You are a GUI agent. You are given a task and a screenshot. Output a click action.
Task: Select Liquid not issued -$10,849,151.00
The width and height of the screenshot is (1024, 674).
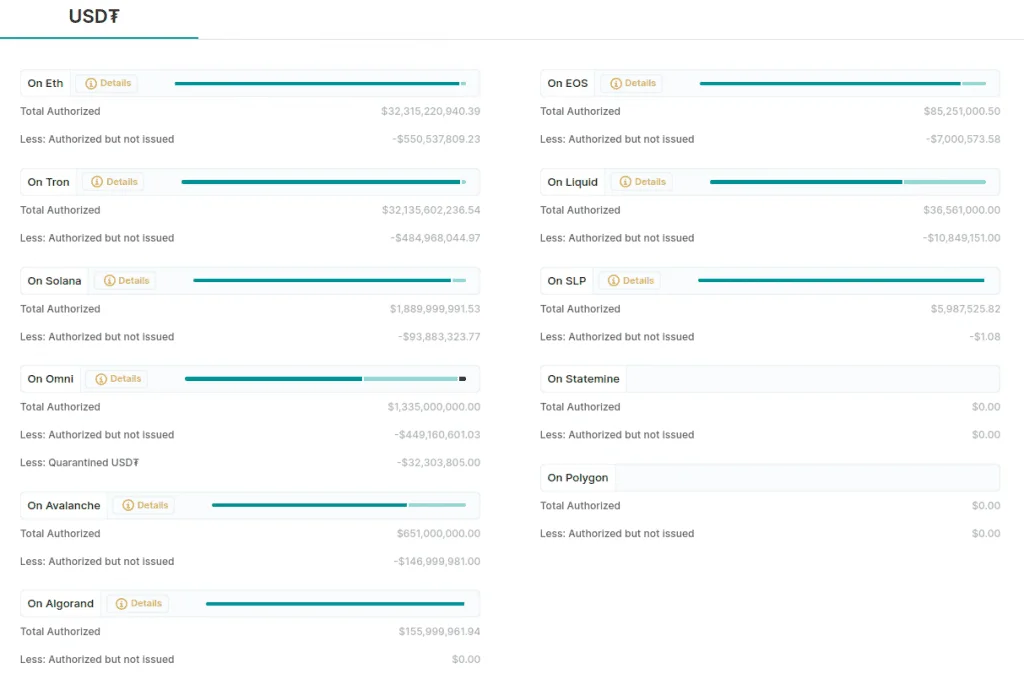961,238
